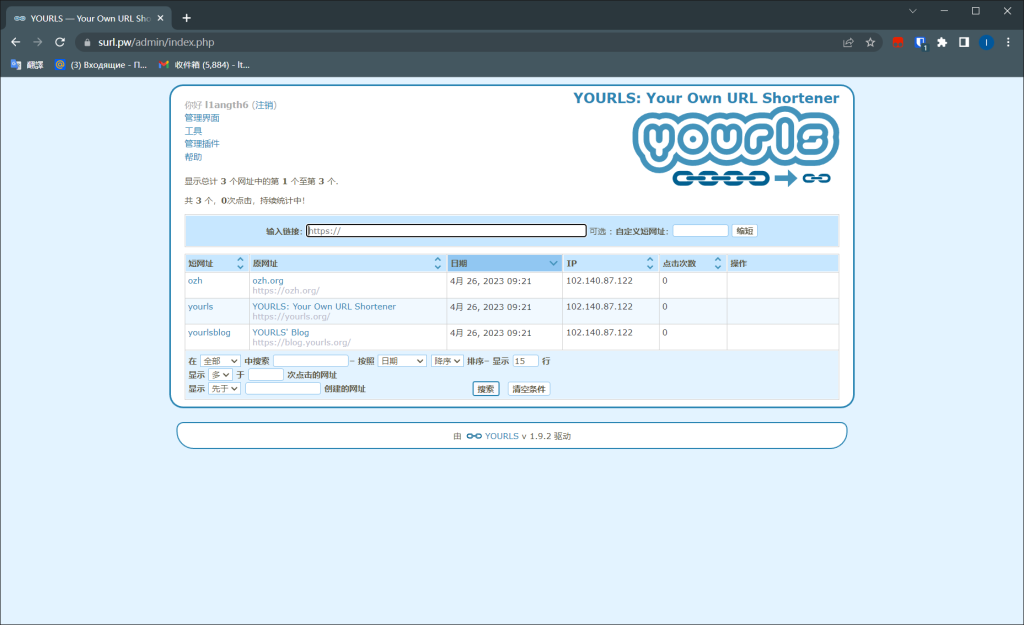The height and width of the screenshot is (625, 1024).
Task: Click the 注销 logout link
Action: point(264,105)
